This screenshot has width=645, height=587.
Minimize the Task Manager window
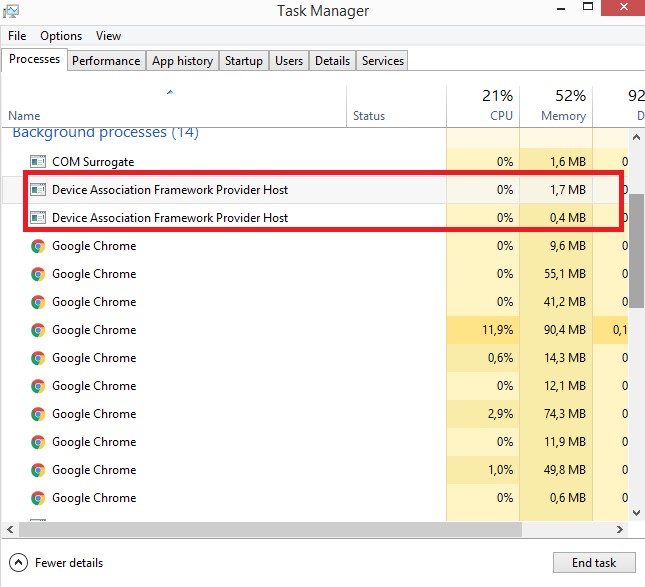pos(561,8)
